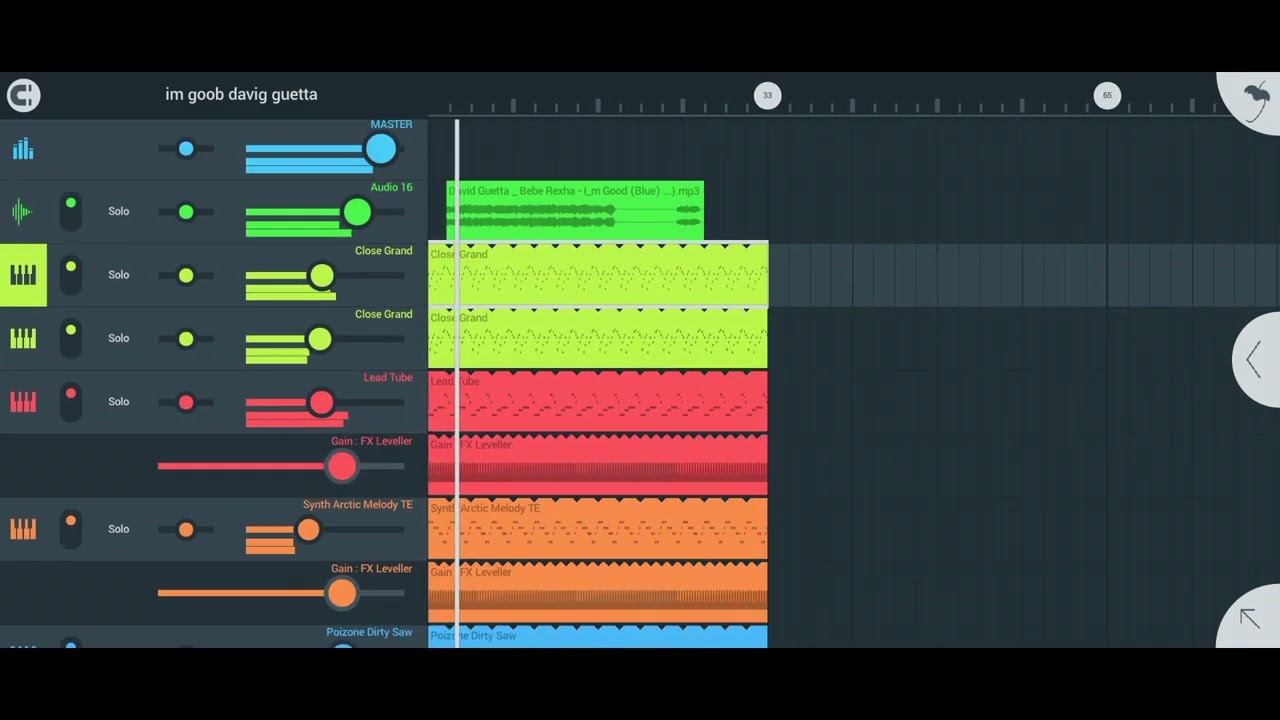Toggle the Lead Tube mute switch

[x=70, y=401]
